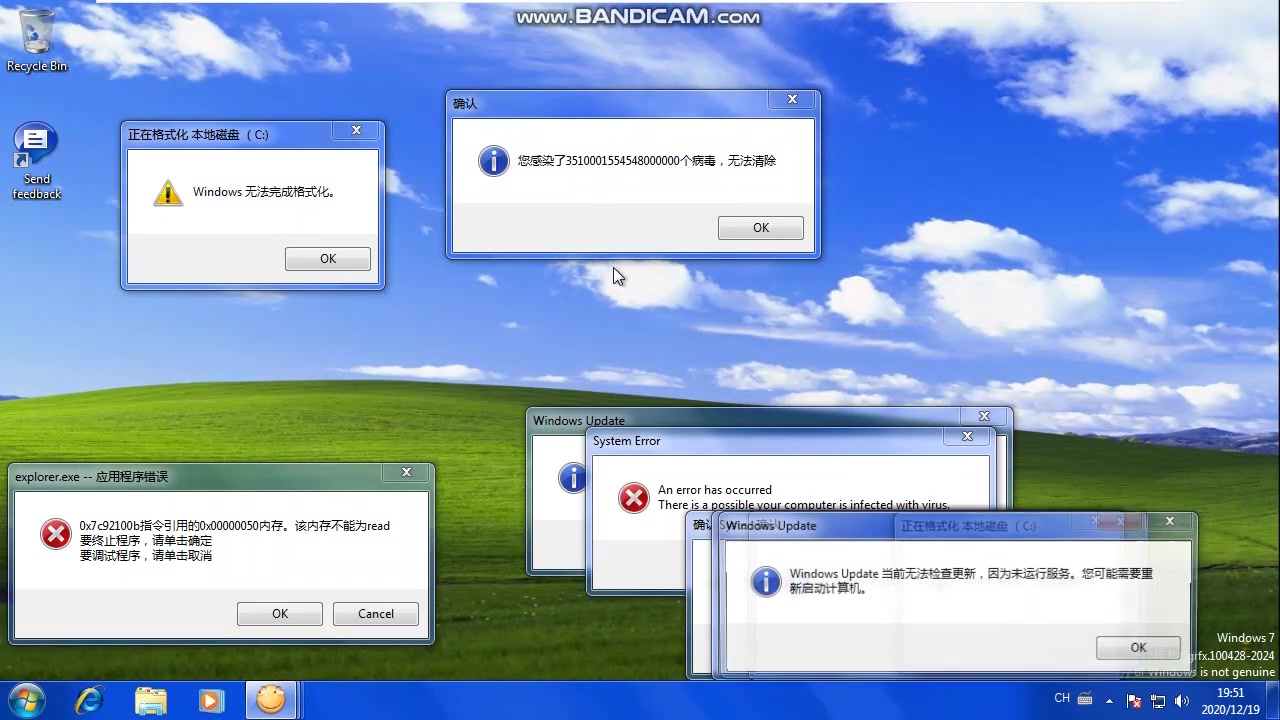
Task: Click the info icon beside 您感染了 message
Action: click(494, 161)
